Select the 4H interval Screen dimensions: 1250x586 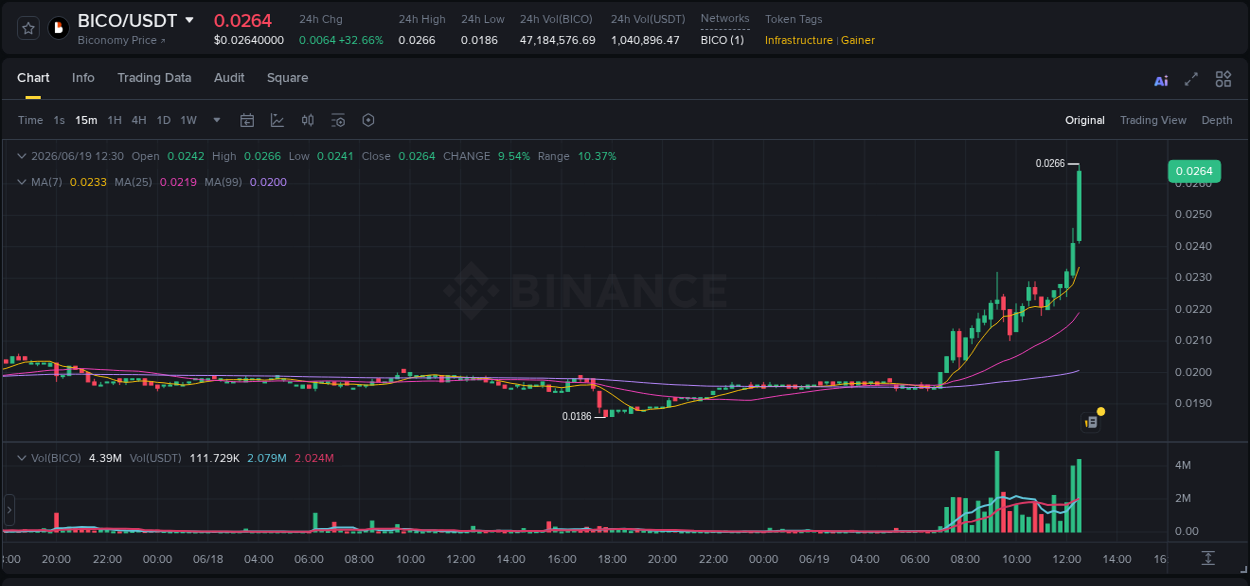tap(138, 120)
